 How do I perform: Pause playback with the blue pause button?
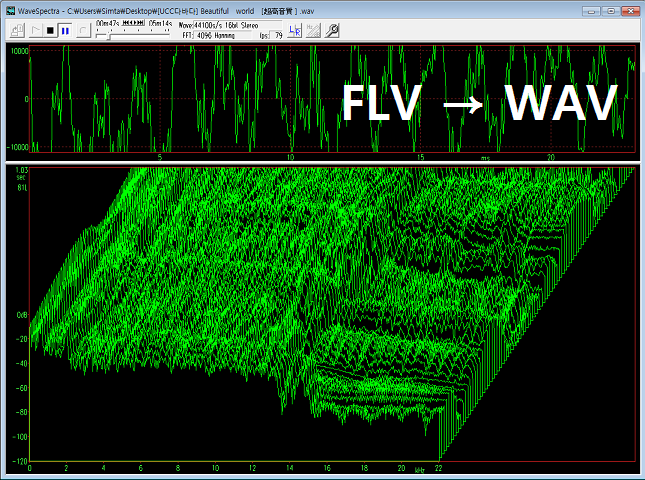65,30
